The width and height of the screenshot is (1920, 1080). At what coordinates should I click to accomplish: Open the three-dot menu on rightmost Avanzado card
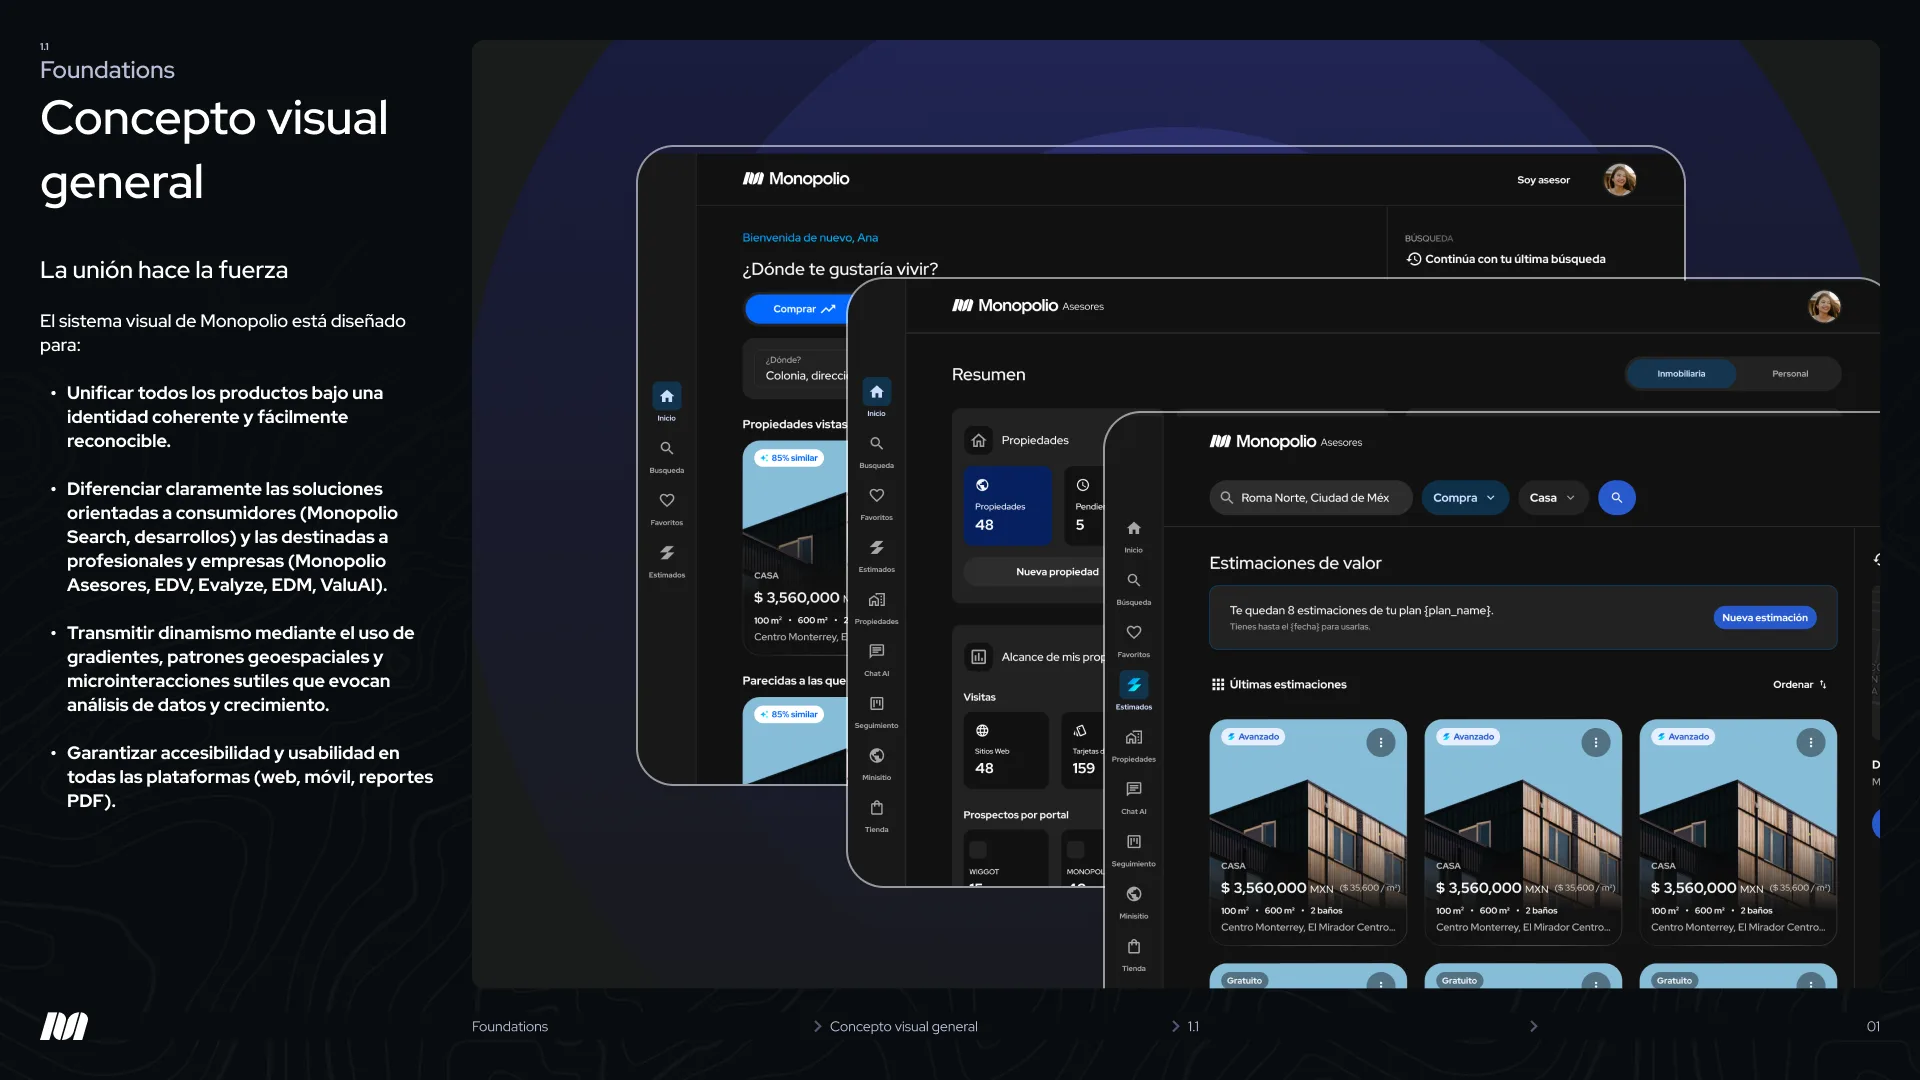click(x=1810, y=742)
